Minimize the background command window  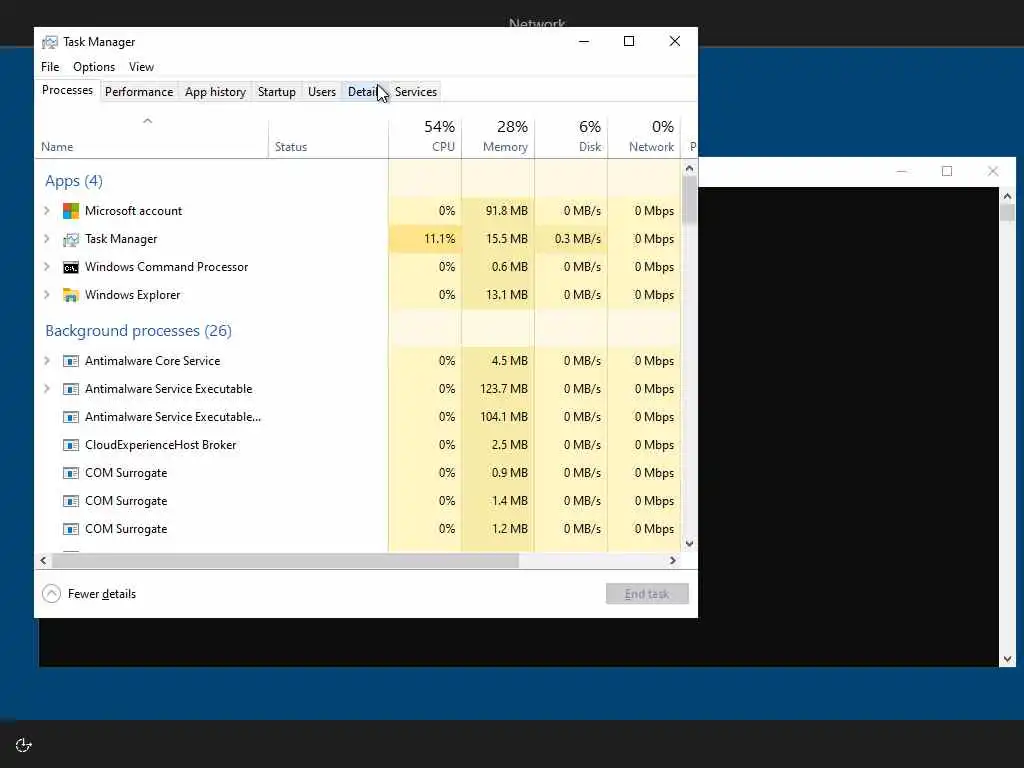tap(901, 171)
